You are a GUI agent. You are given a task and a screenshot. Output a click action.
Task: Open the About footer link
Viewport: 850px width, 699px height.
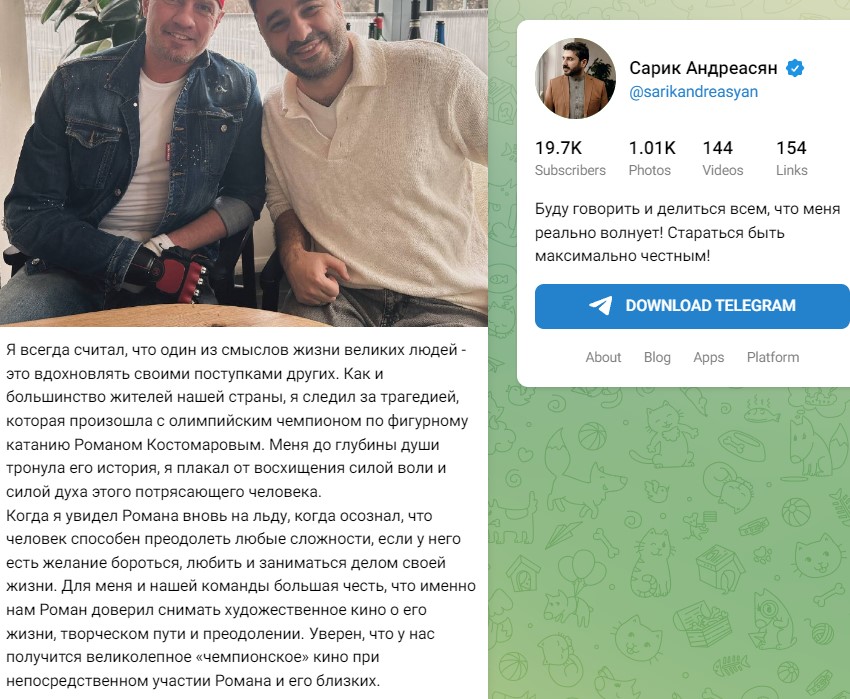pyautogui.click(x=603, y=357)
